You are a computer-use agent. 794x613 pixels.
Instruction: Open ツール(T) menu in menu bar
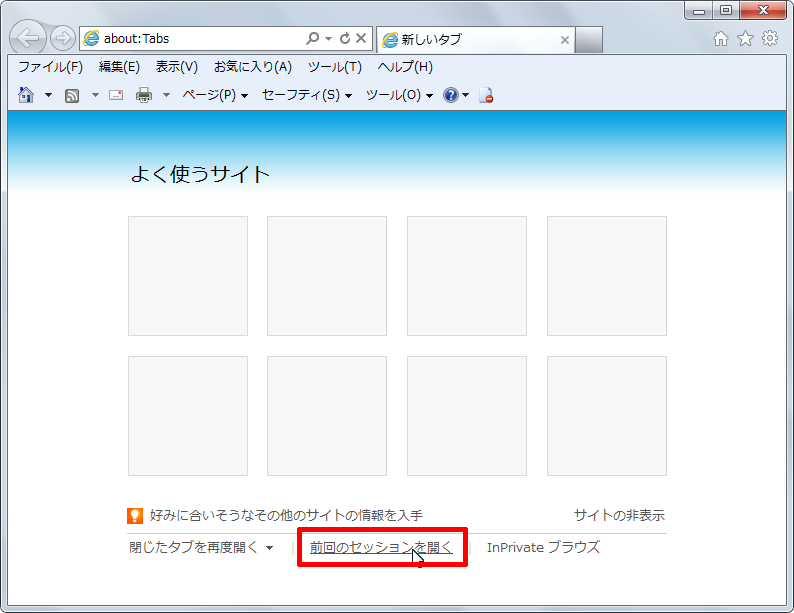[x=335, y=67]
